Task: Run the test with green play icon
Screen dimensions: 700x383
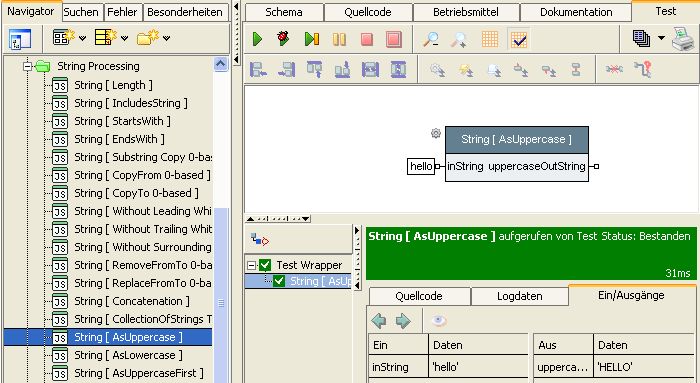Action: pos(257,39)
